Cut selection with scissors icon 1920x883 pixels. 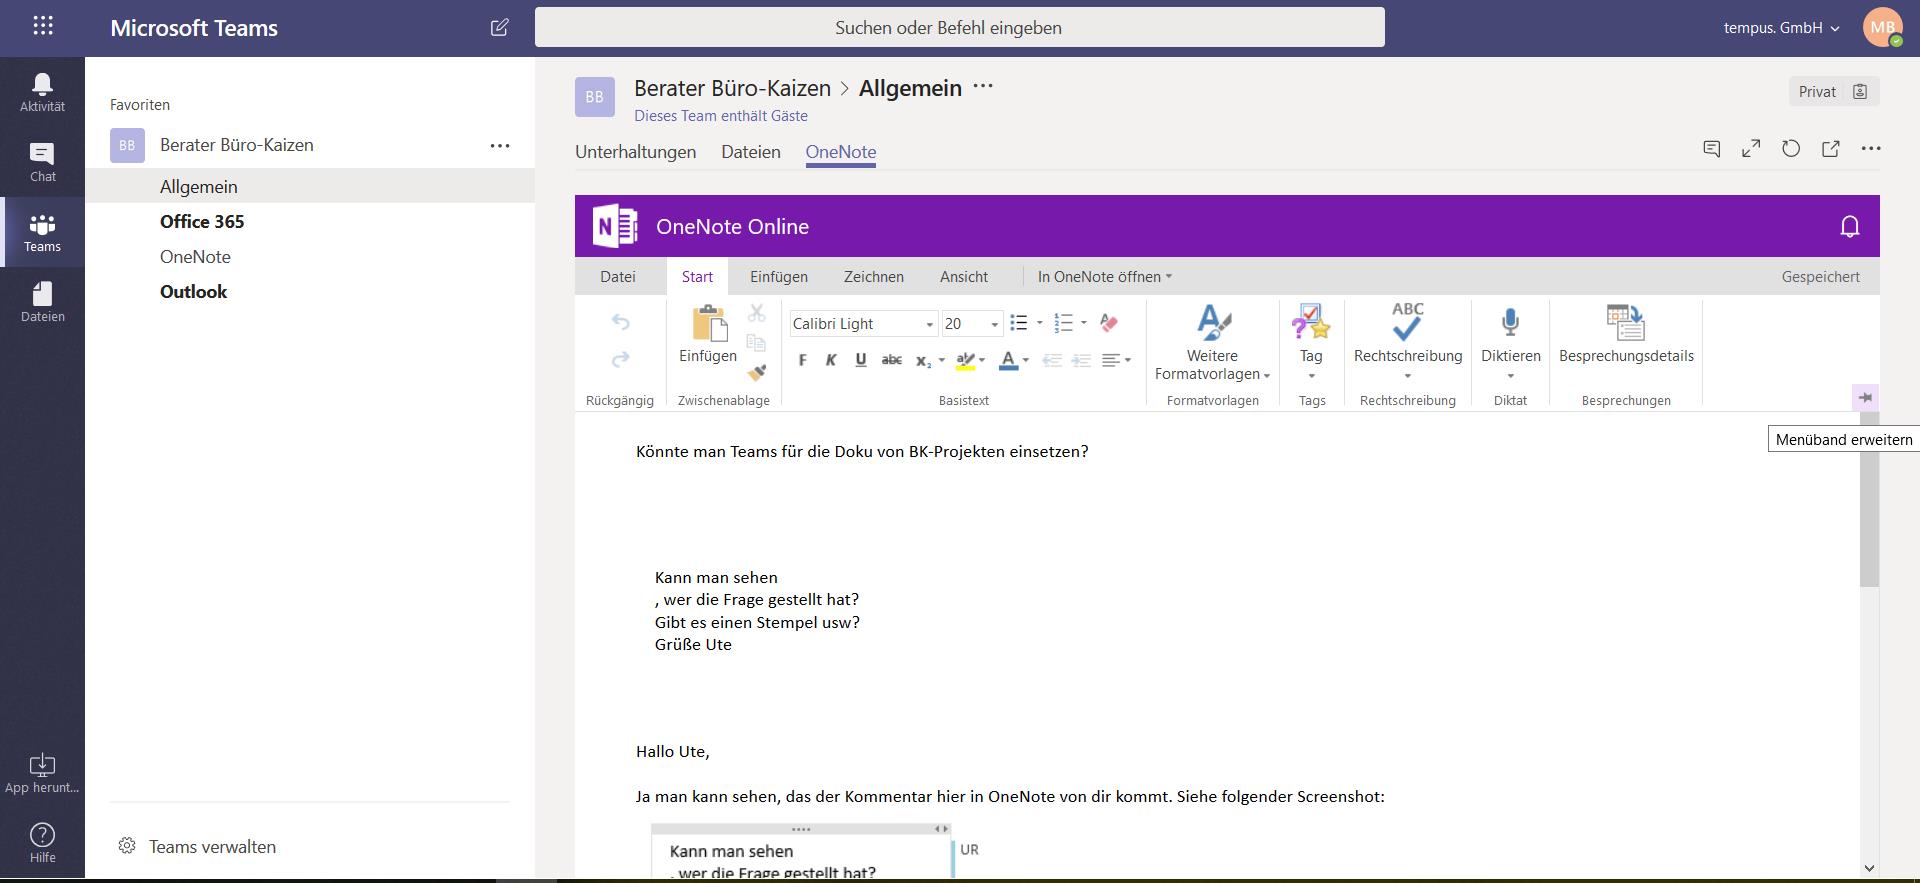757,313
